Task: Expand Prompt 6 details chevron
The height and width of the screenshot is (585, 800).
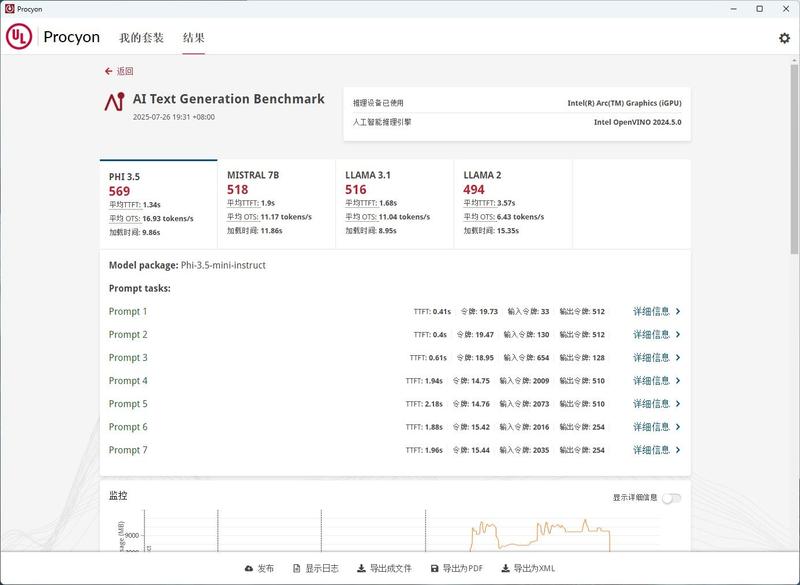Action: point(678,427)
